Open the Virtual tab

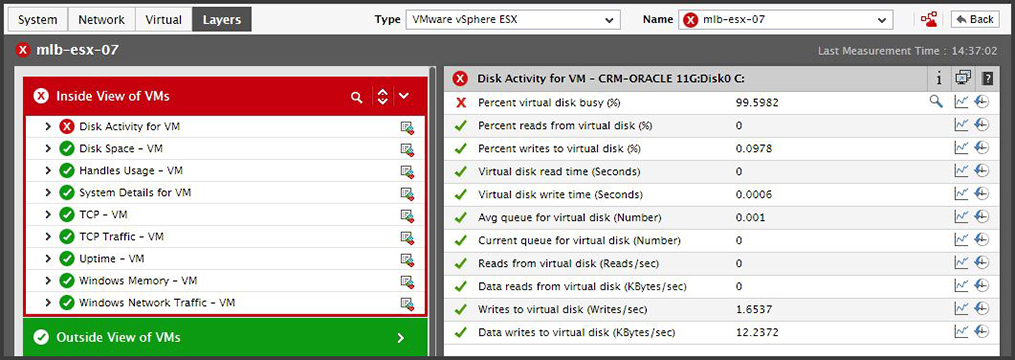click(164, 19)
